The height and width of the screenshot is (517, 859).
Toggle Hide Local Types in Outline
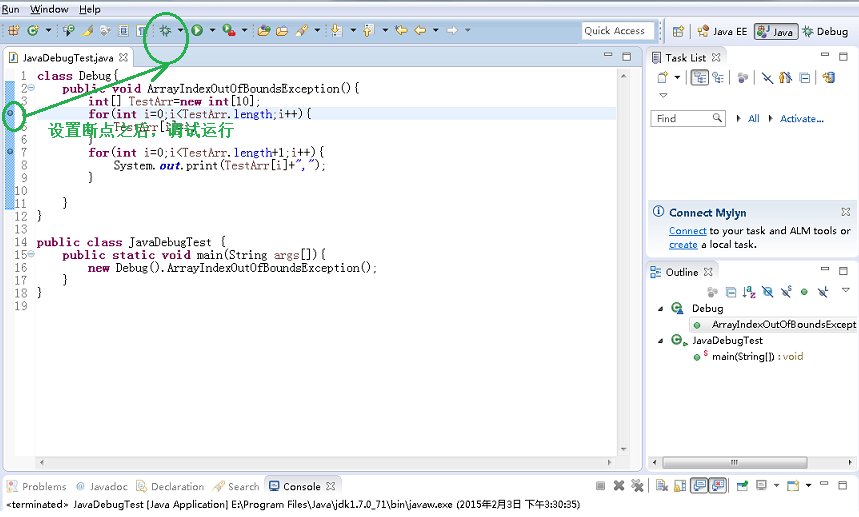tap(823, 291)
